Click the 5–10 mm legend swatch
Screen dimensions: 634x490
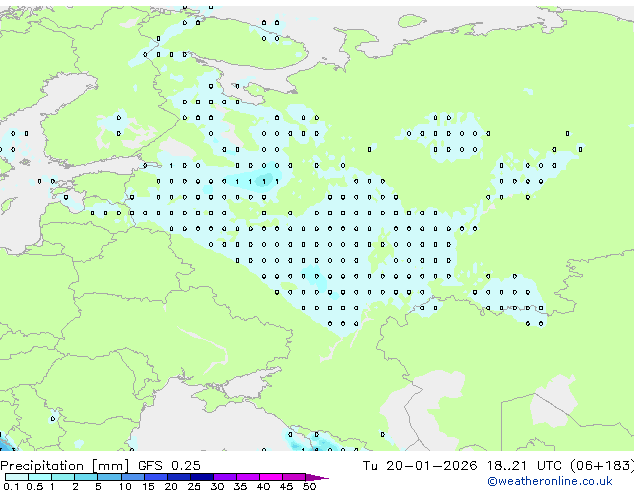pos(109,477)
